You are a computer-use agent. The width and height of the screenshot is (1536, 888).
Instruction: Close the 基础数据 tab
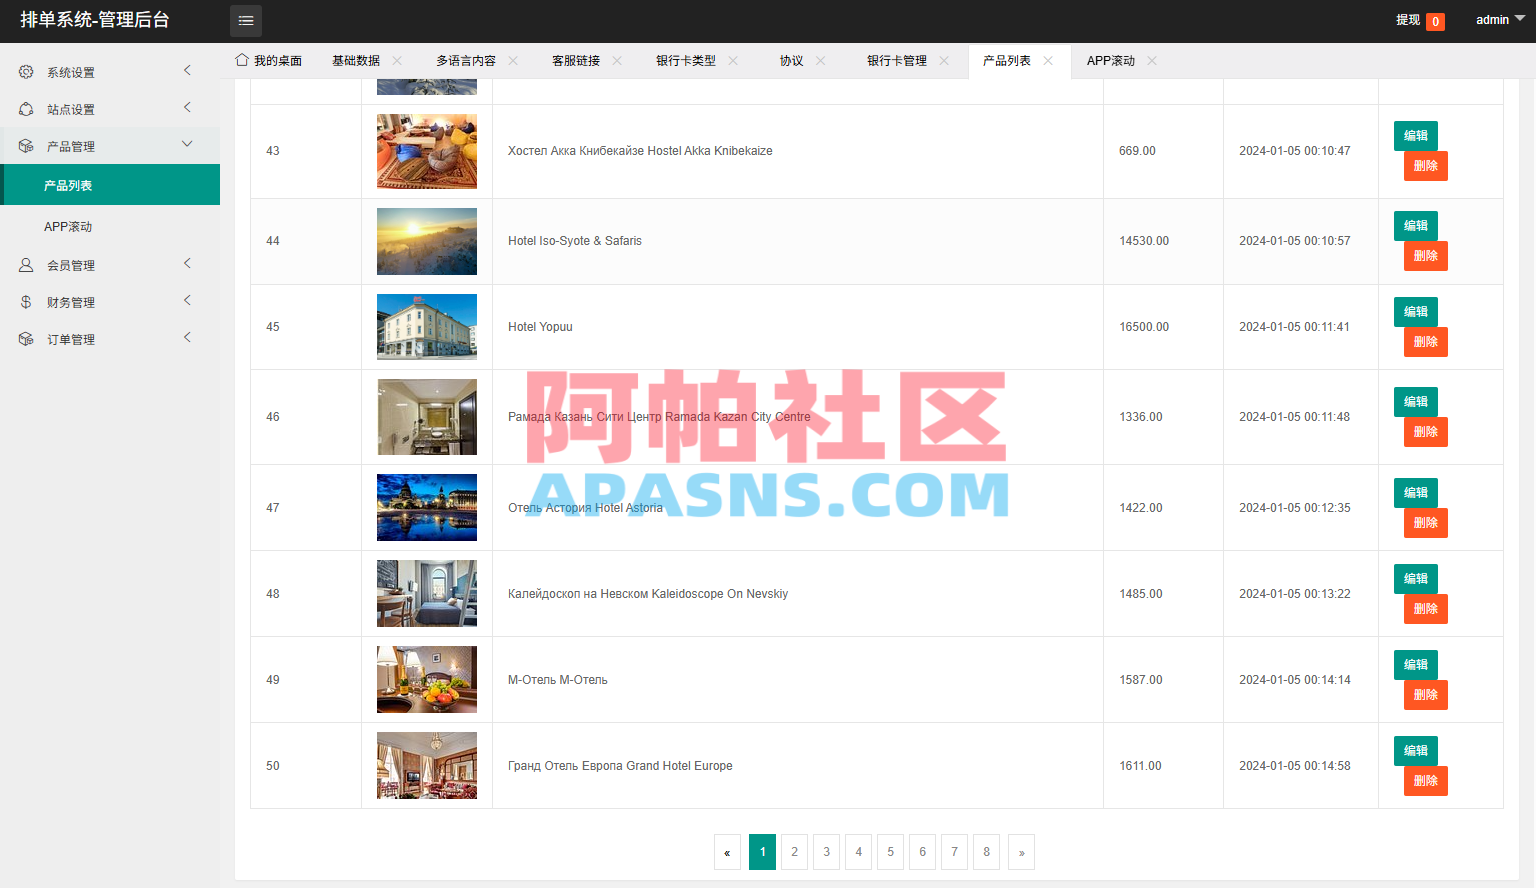[397, 61]
